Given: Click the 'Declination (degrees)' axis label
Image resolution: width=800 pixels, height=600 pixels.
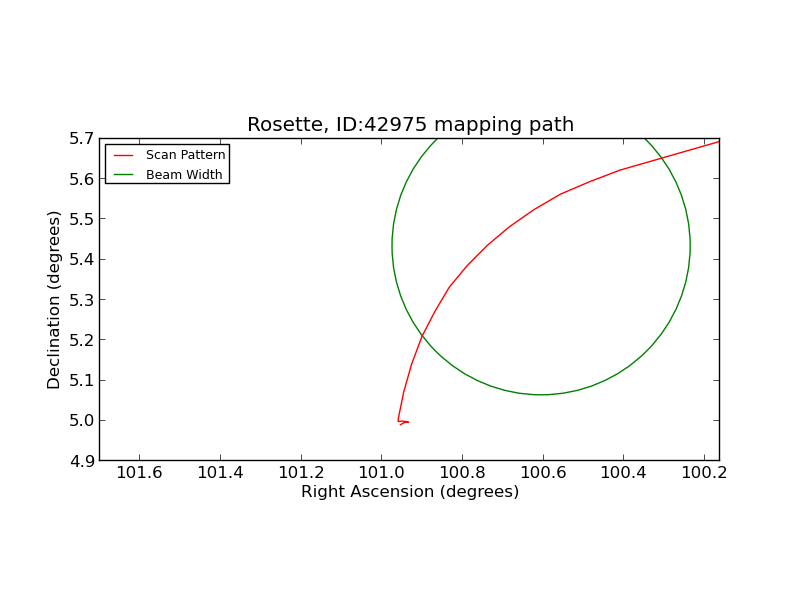Looking at the screenshot, I should [54, 300].
